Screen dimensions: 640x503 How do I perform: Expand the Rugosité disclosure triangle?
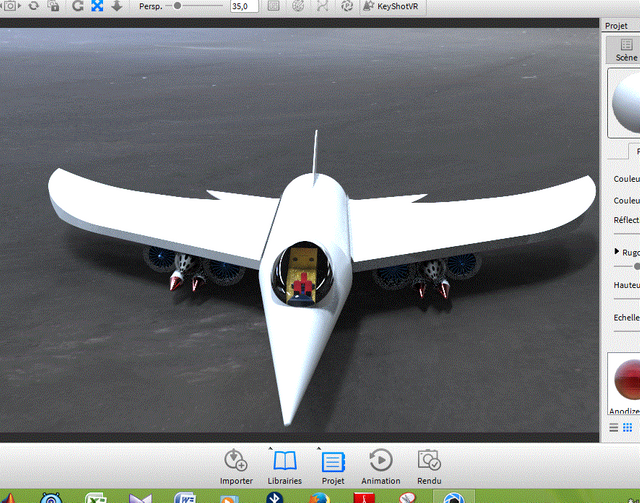(x=616, y=251)
